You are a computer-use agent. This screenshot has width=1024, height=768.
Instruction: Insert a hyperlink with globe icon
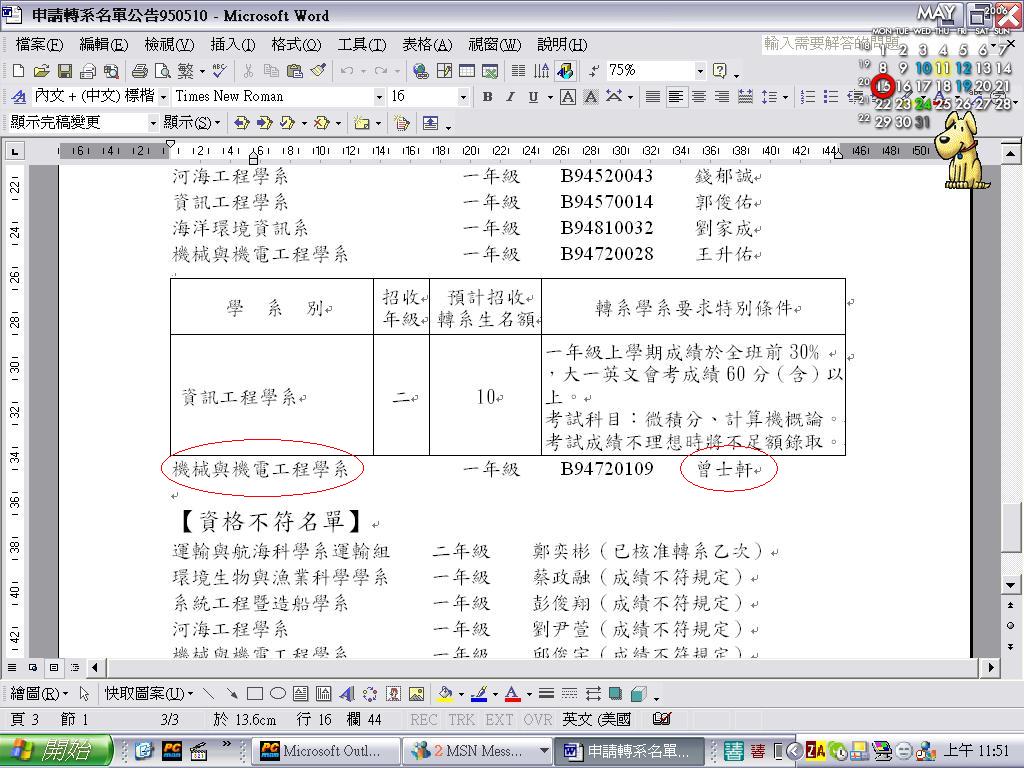pos(421,71)
